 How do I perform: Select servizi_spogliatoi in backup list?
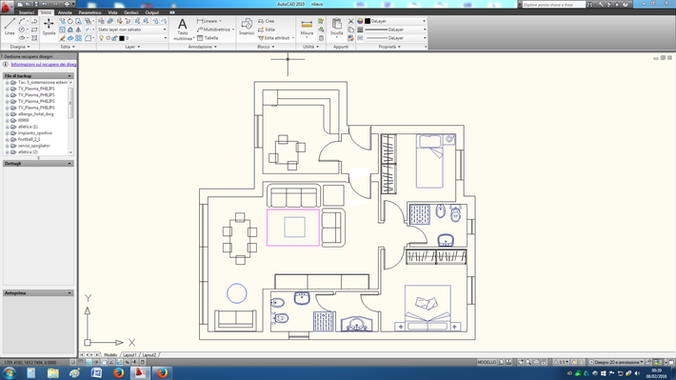coord(34,146)
